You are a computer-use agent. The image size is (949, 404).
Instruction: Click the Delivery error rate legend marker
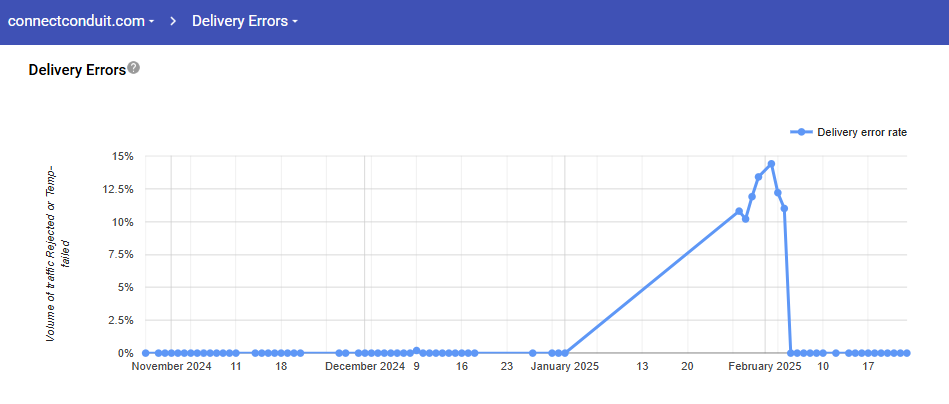(x=801, y=132)
